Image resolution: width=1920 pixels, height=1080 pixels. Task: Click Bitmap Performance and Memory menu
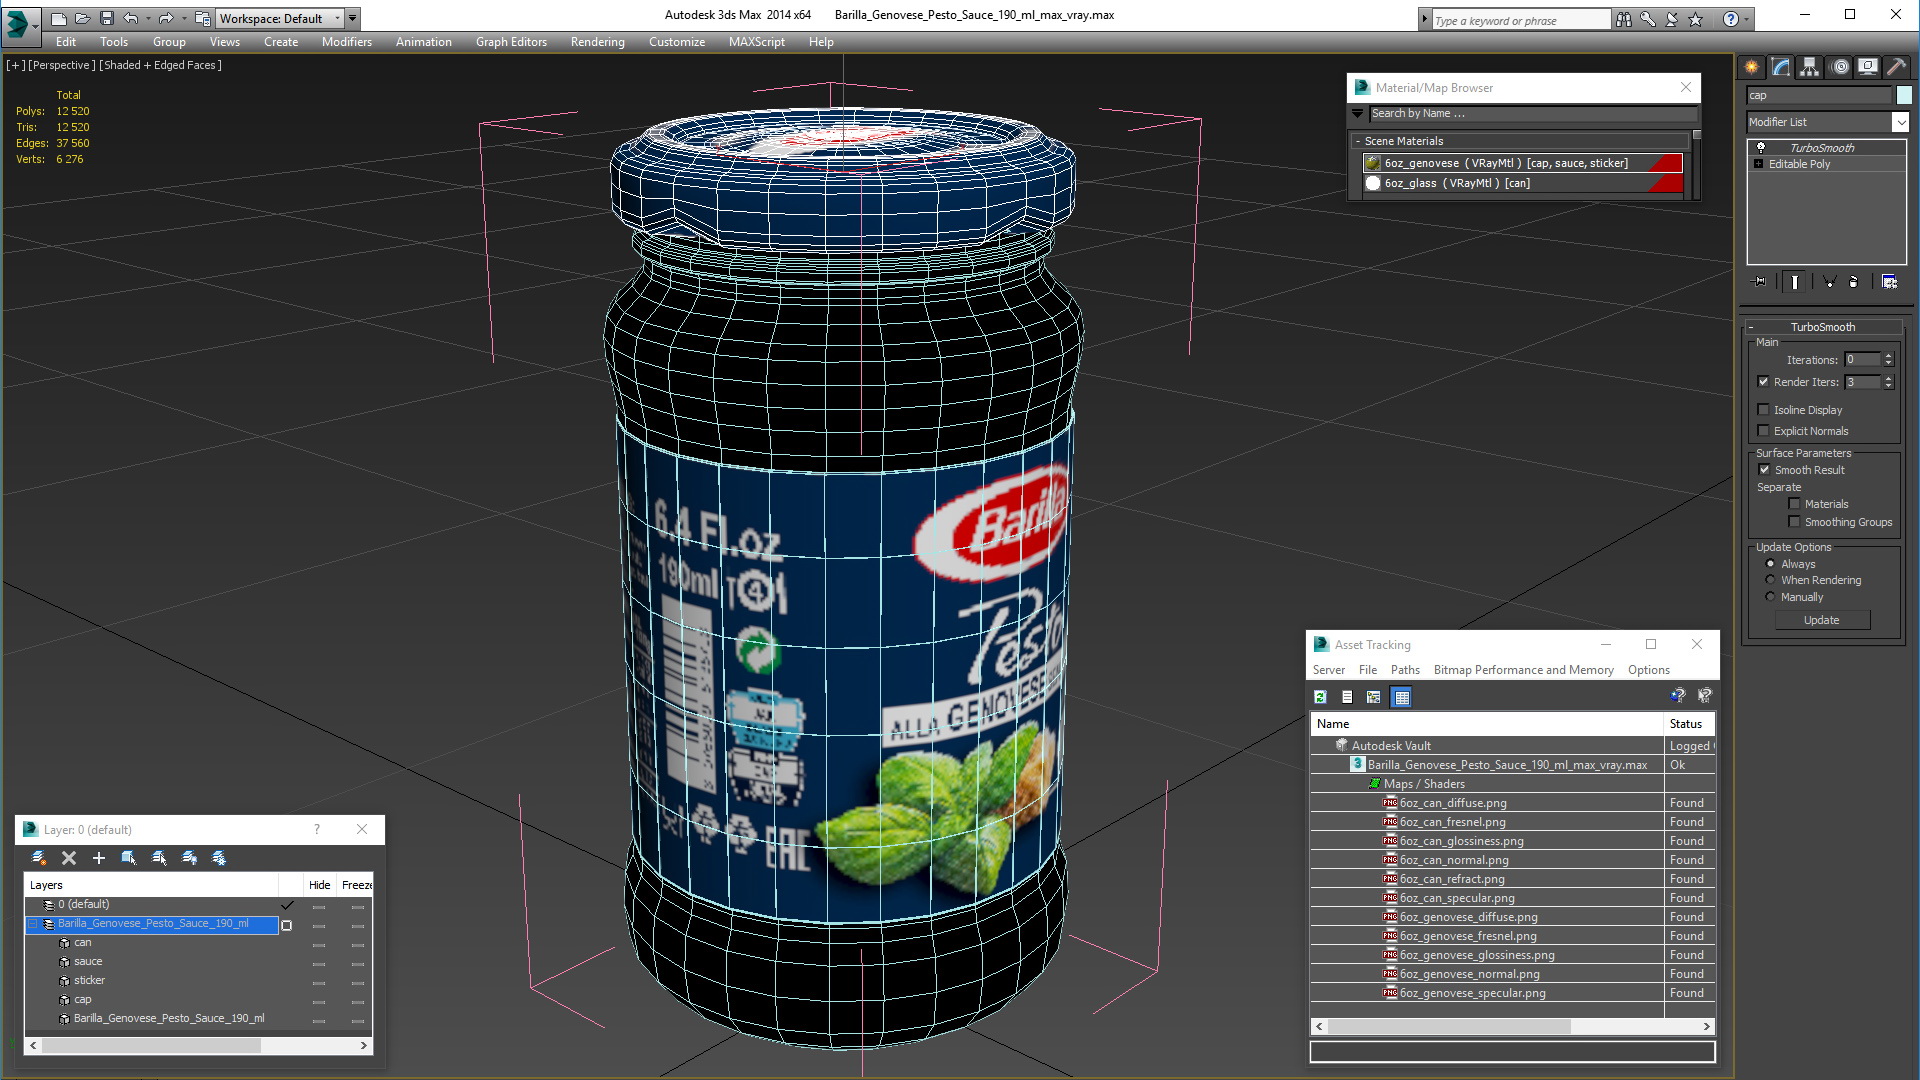[x=1523, y=670]
